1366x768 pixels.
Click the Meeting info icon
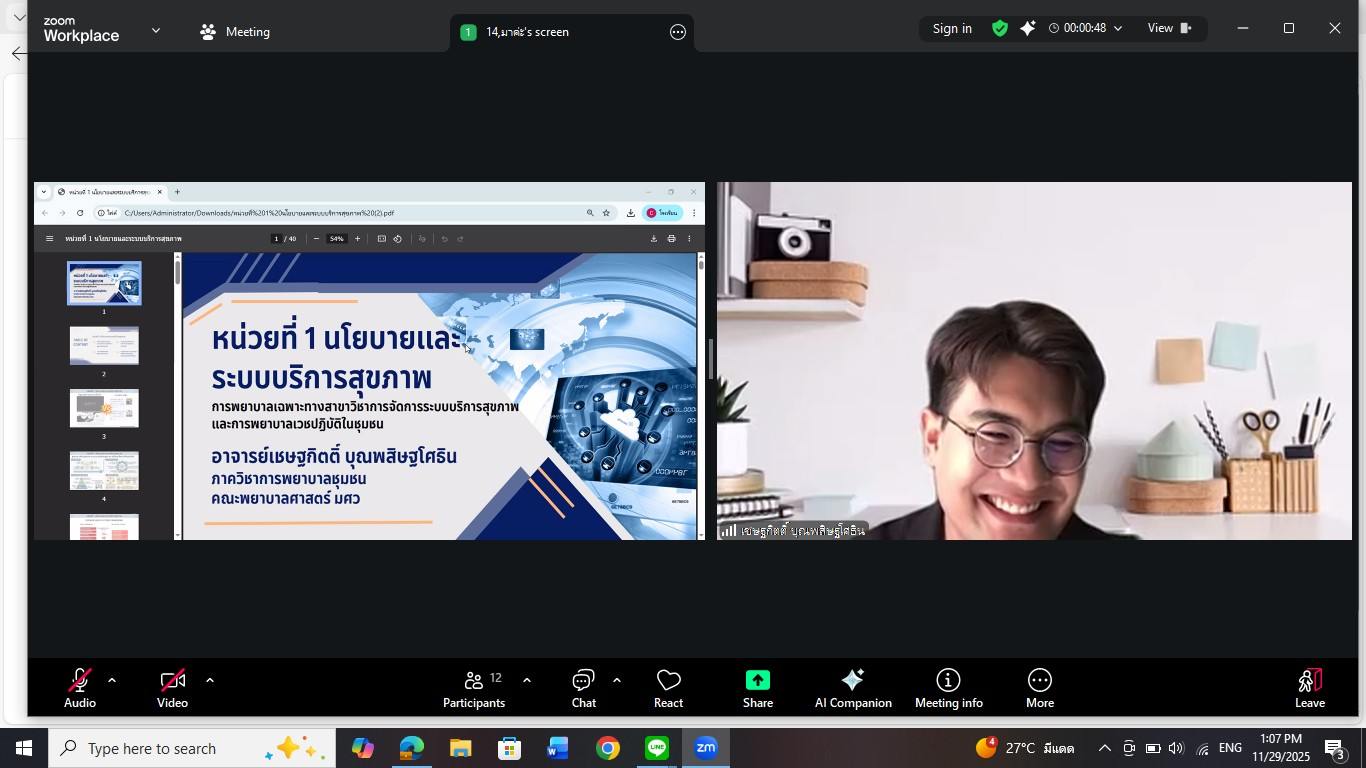click(x=948, y=687)
